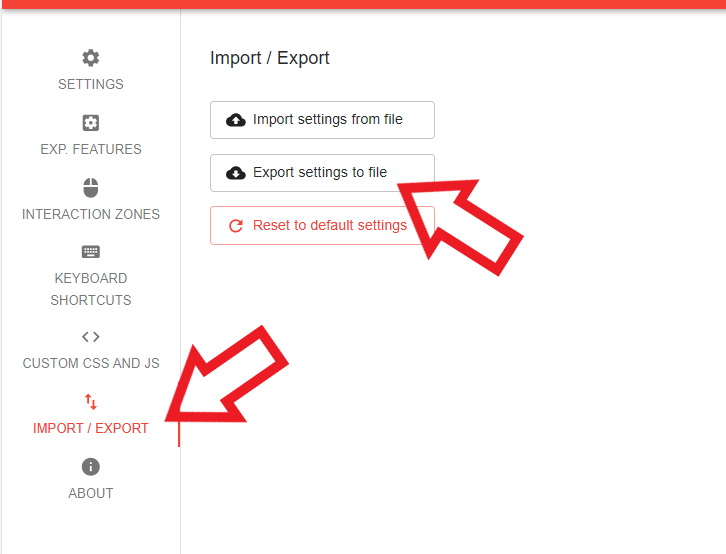The width and height of the screenshot is (726, 554).
Task: Click the reset circular arrow icon
Action: 236,225
